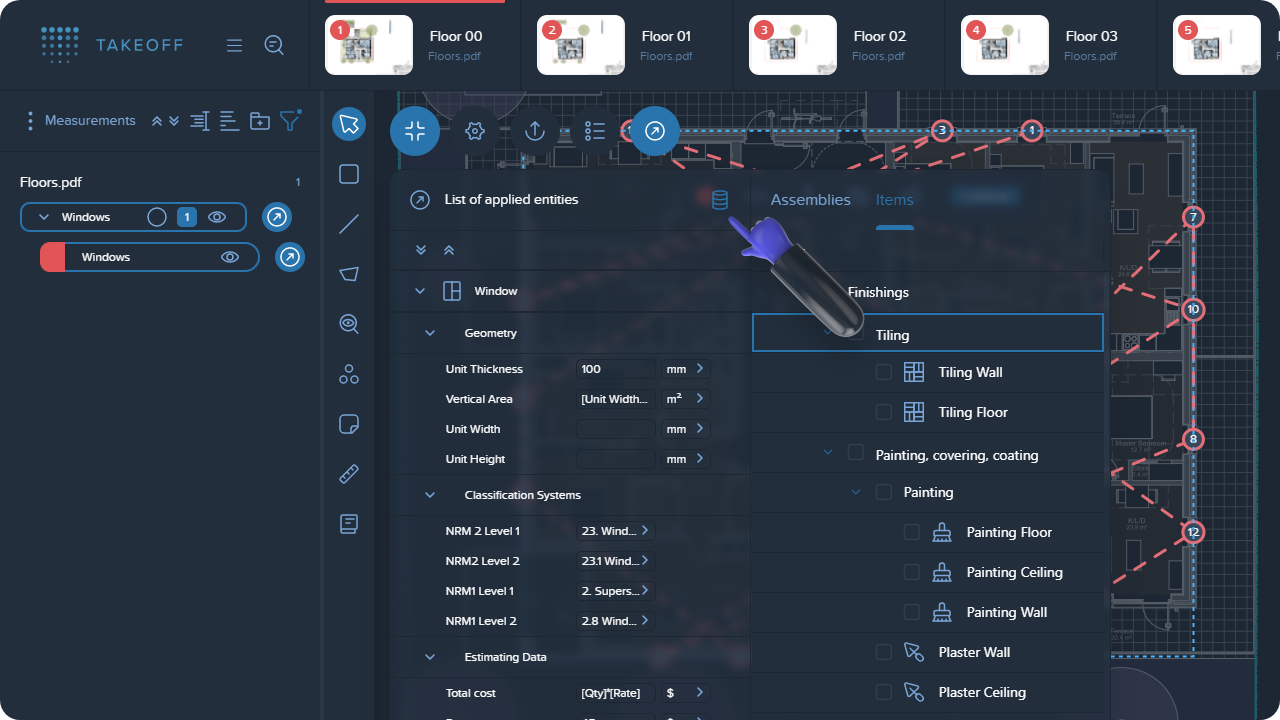Select the rectangle area tool
The width and height of the screenshot is (1280, 720).
coord(349,174)
